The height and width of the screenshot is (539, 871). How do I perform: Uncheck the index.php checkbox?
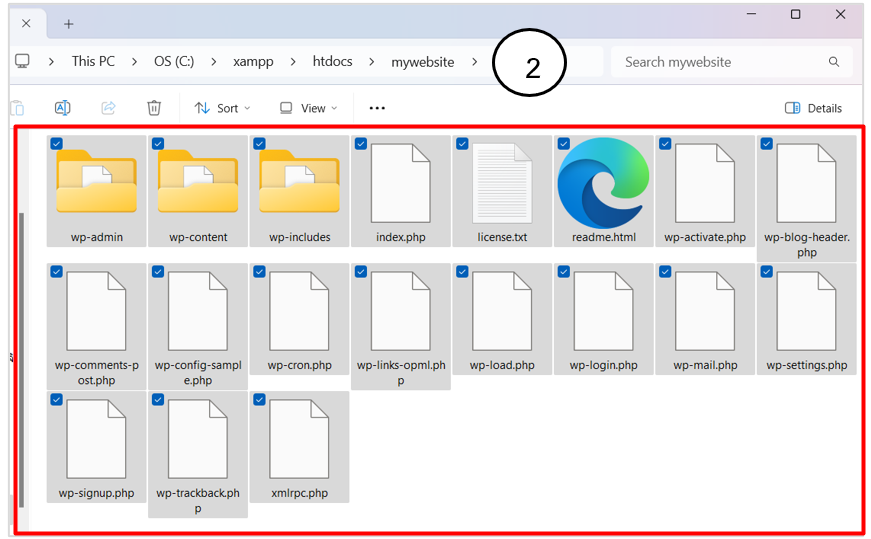[360, 144]
